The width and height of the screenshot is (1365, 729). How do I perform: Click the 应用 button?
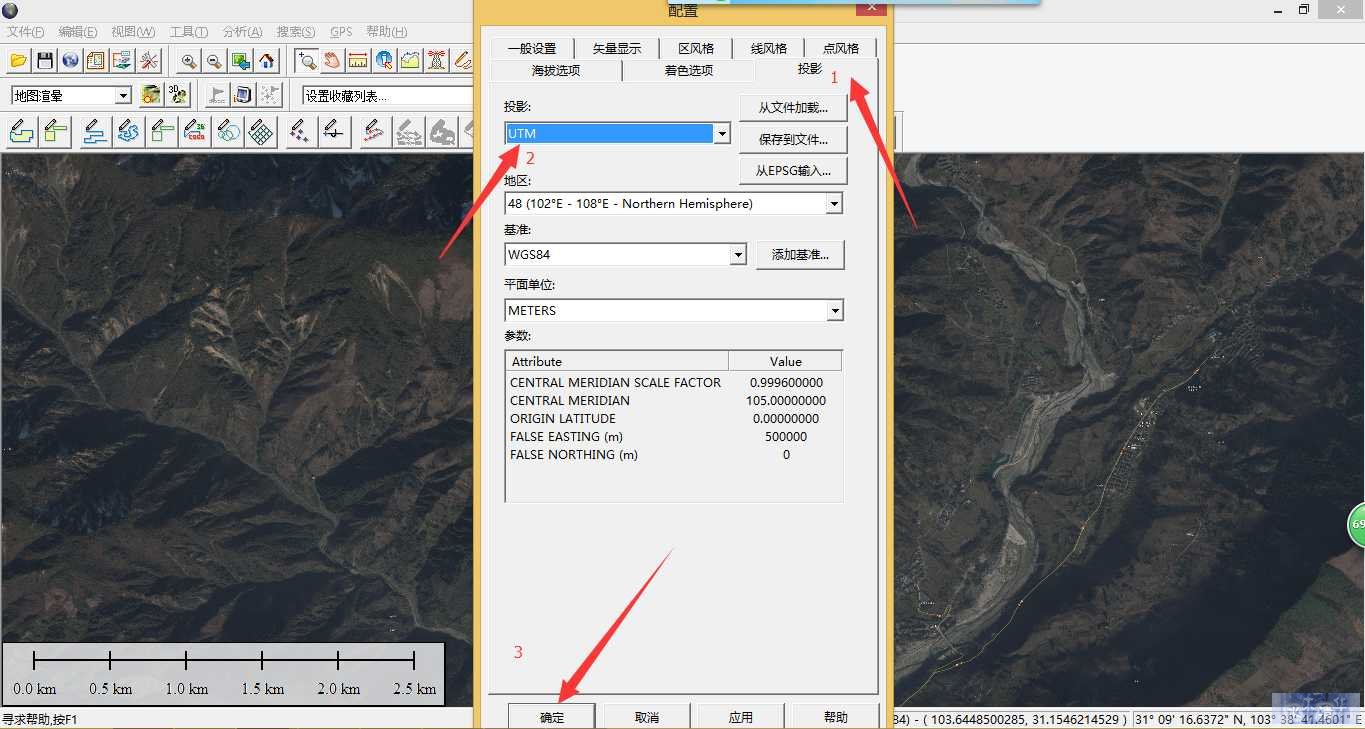pyautogui.click(x=741, y=717)
